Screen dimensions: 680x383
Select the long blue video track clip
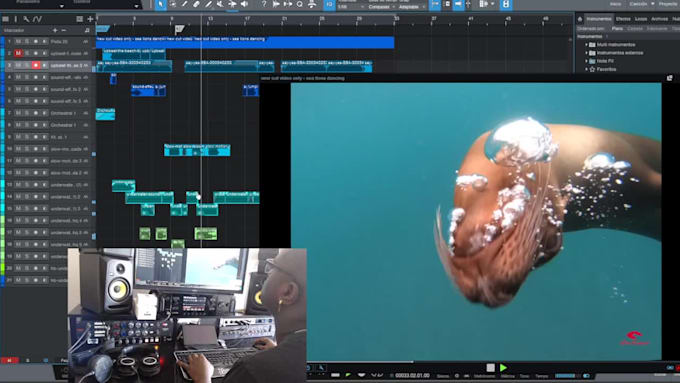[x=245, y=42]
